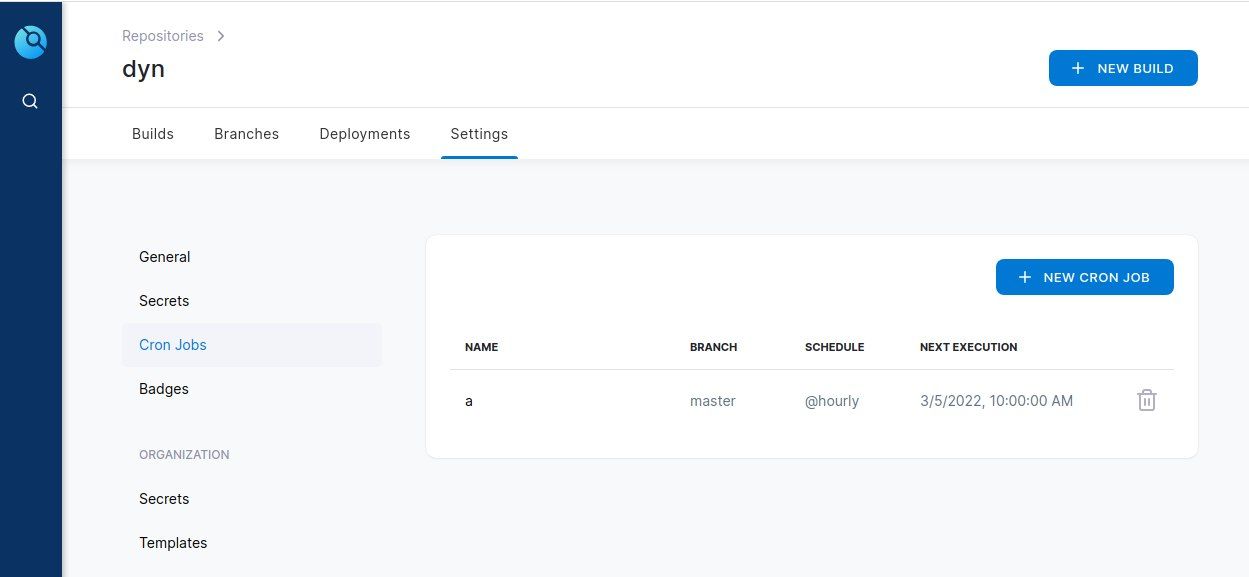Viewport: 1249px width, 577px height.
Task: Switch to the Builds tab
Action: [153, 134]
